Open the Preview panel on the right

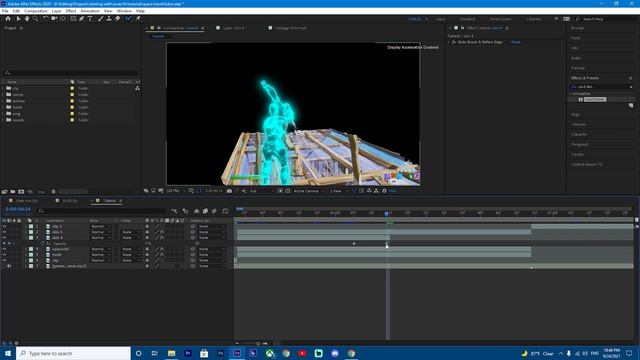pos(578,68)
